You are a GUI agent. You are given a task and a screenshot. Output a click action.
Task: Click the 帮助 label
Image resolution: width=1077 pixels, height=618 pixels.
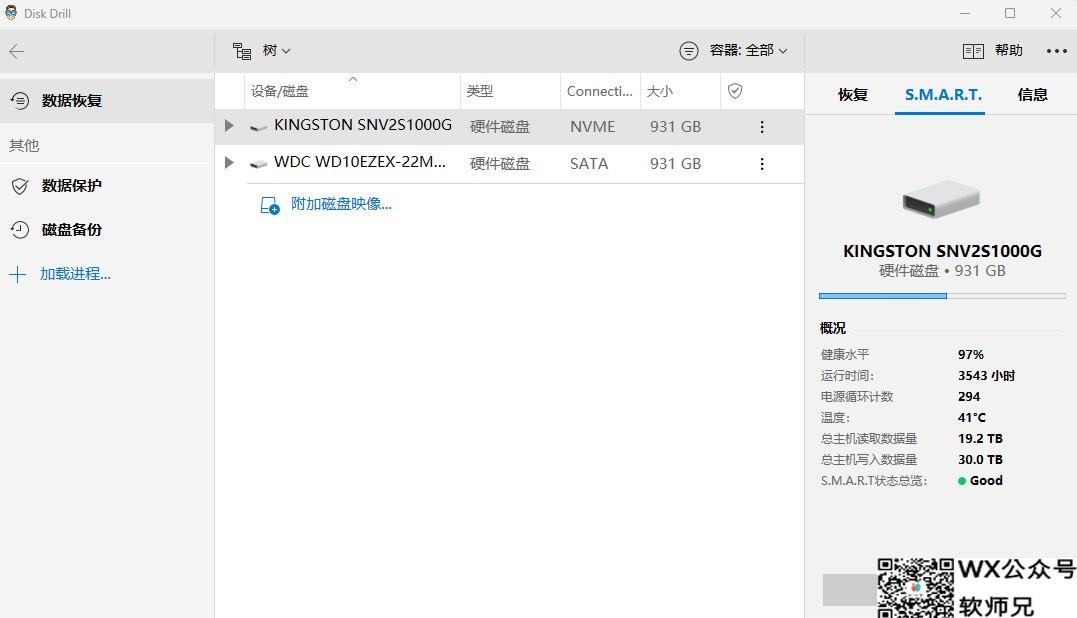coord(1008,50)
